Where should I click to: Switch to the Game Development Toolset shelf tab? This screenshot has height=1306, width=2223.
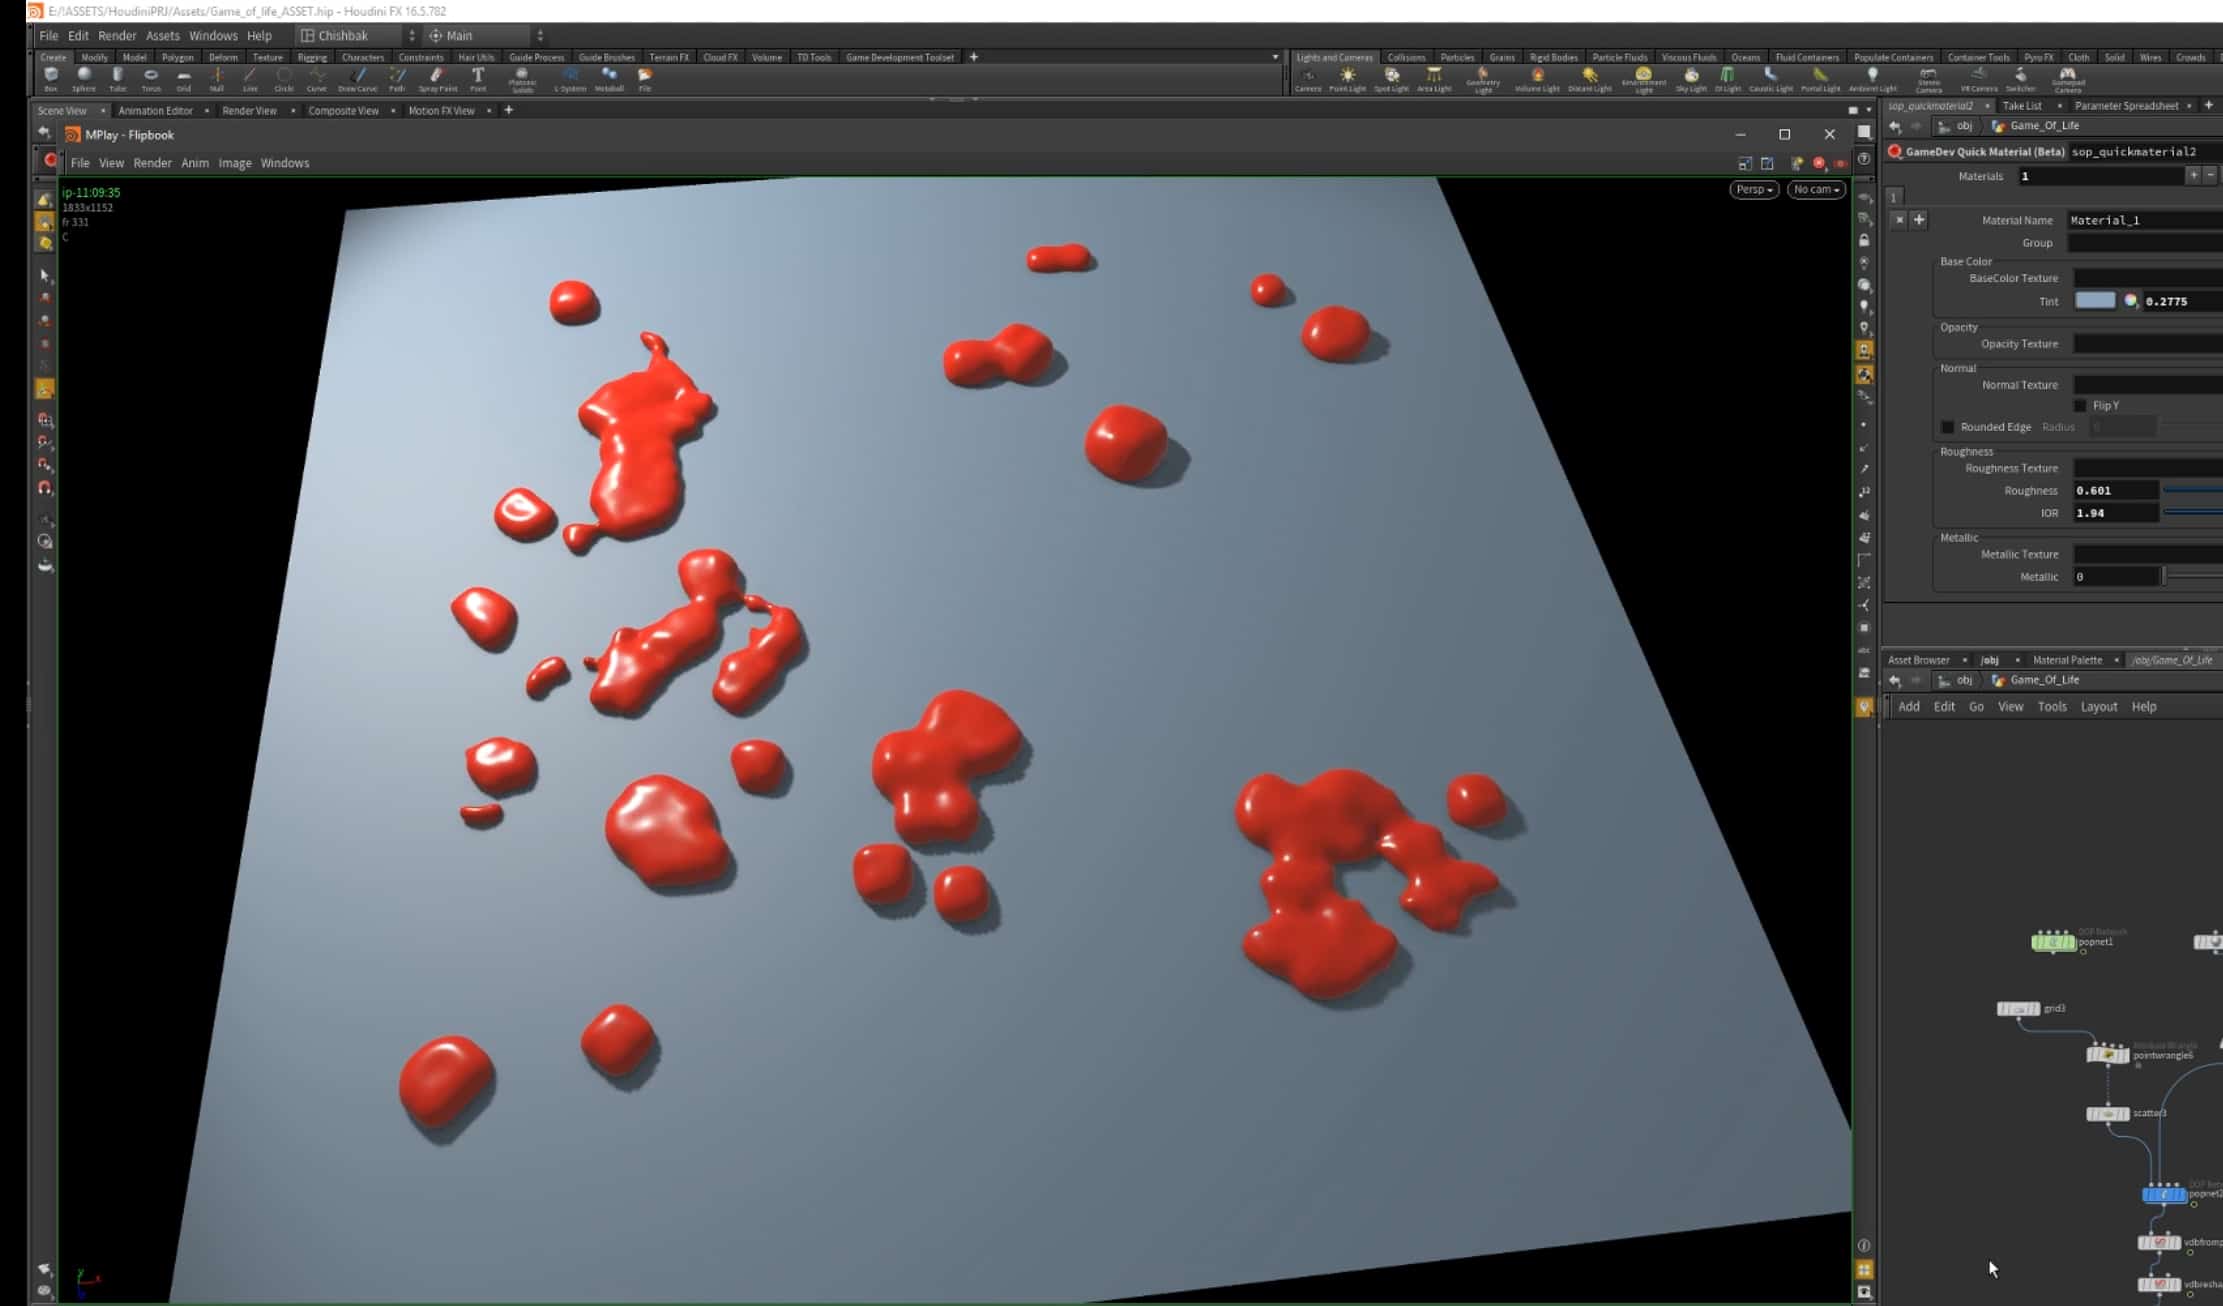(x=901, y=57)
